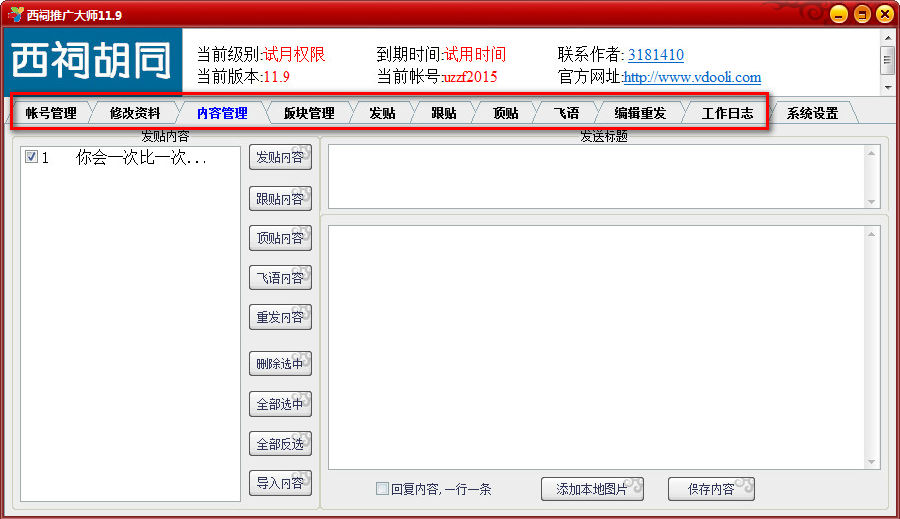Maximize the window with middle orange button
This screenshot has width=900, height=519.
coord(862,14)
